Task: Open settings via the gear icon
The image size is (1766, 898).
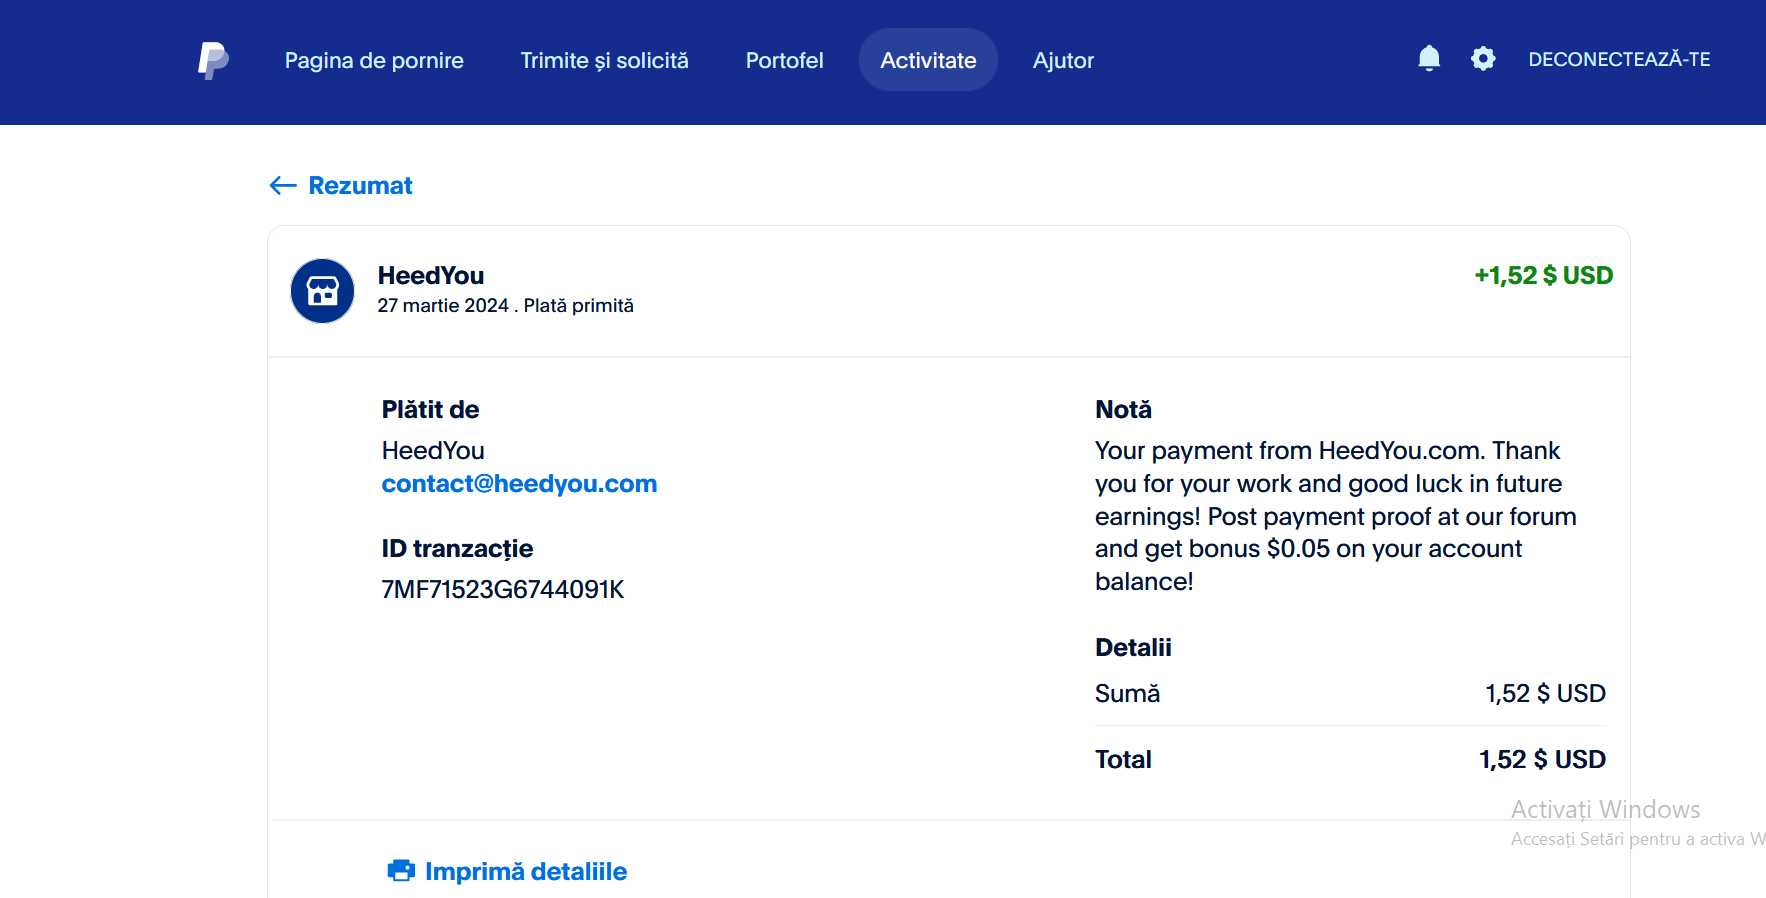Action: click(x=1483, y=59)
